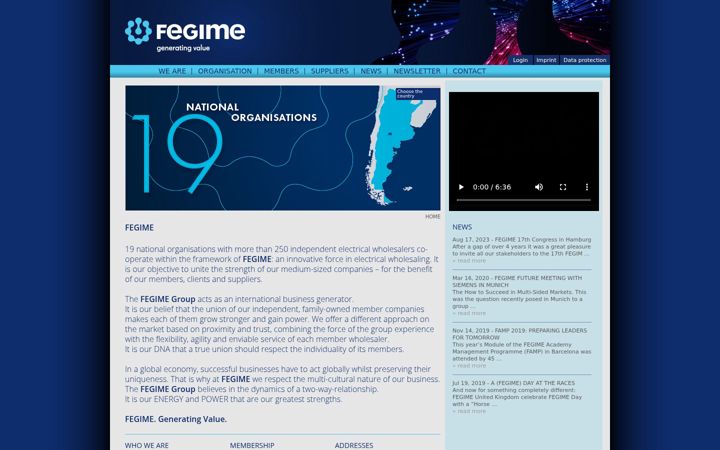Screen dimensions: 720x450
Task: Open the MEMBERS menu
Action: 281,71
